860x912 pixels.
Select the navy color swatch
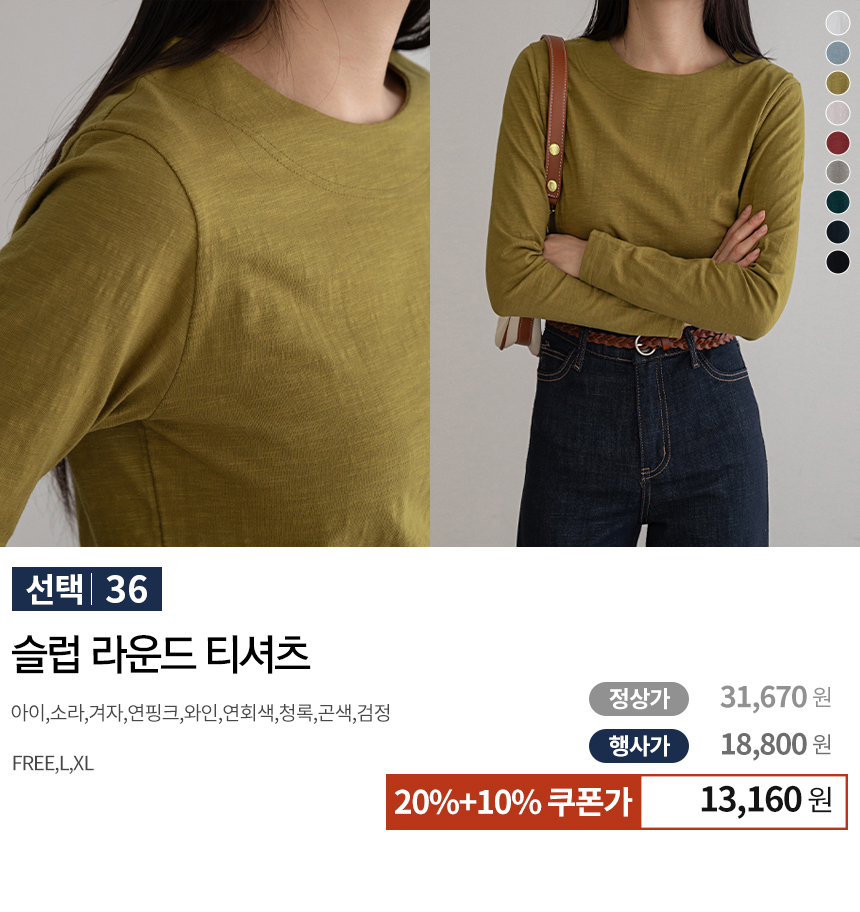[x=838, y=231]
